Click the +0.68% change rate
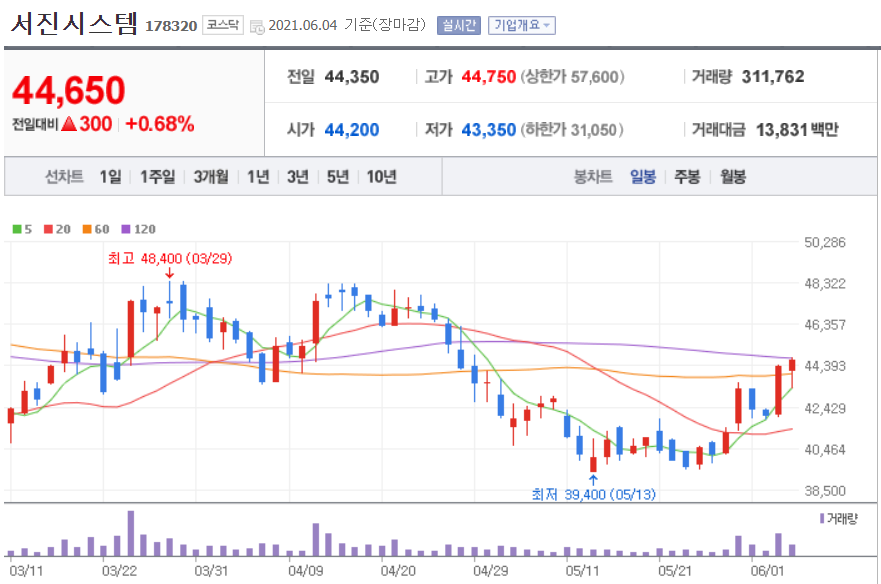881x584 pixels. click(x=160, y=124)
